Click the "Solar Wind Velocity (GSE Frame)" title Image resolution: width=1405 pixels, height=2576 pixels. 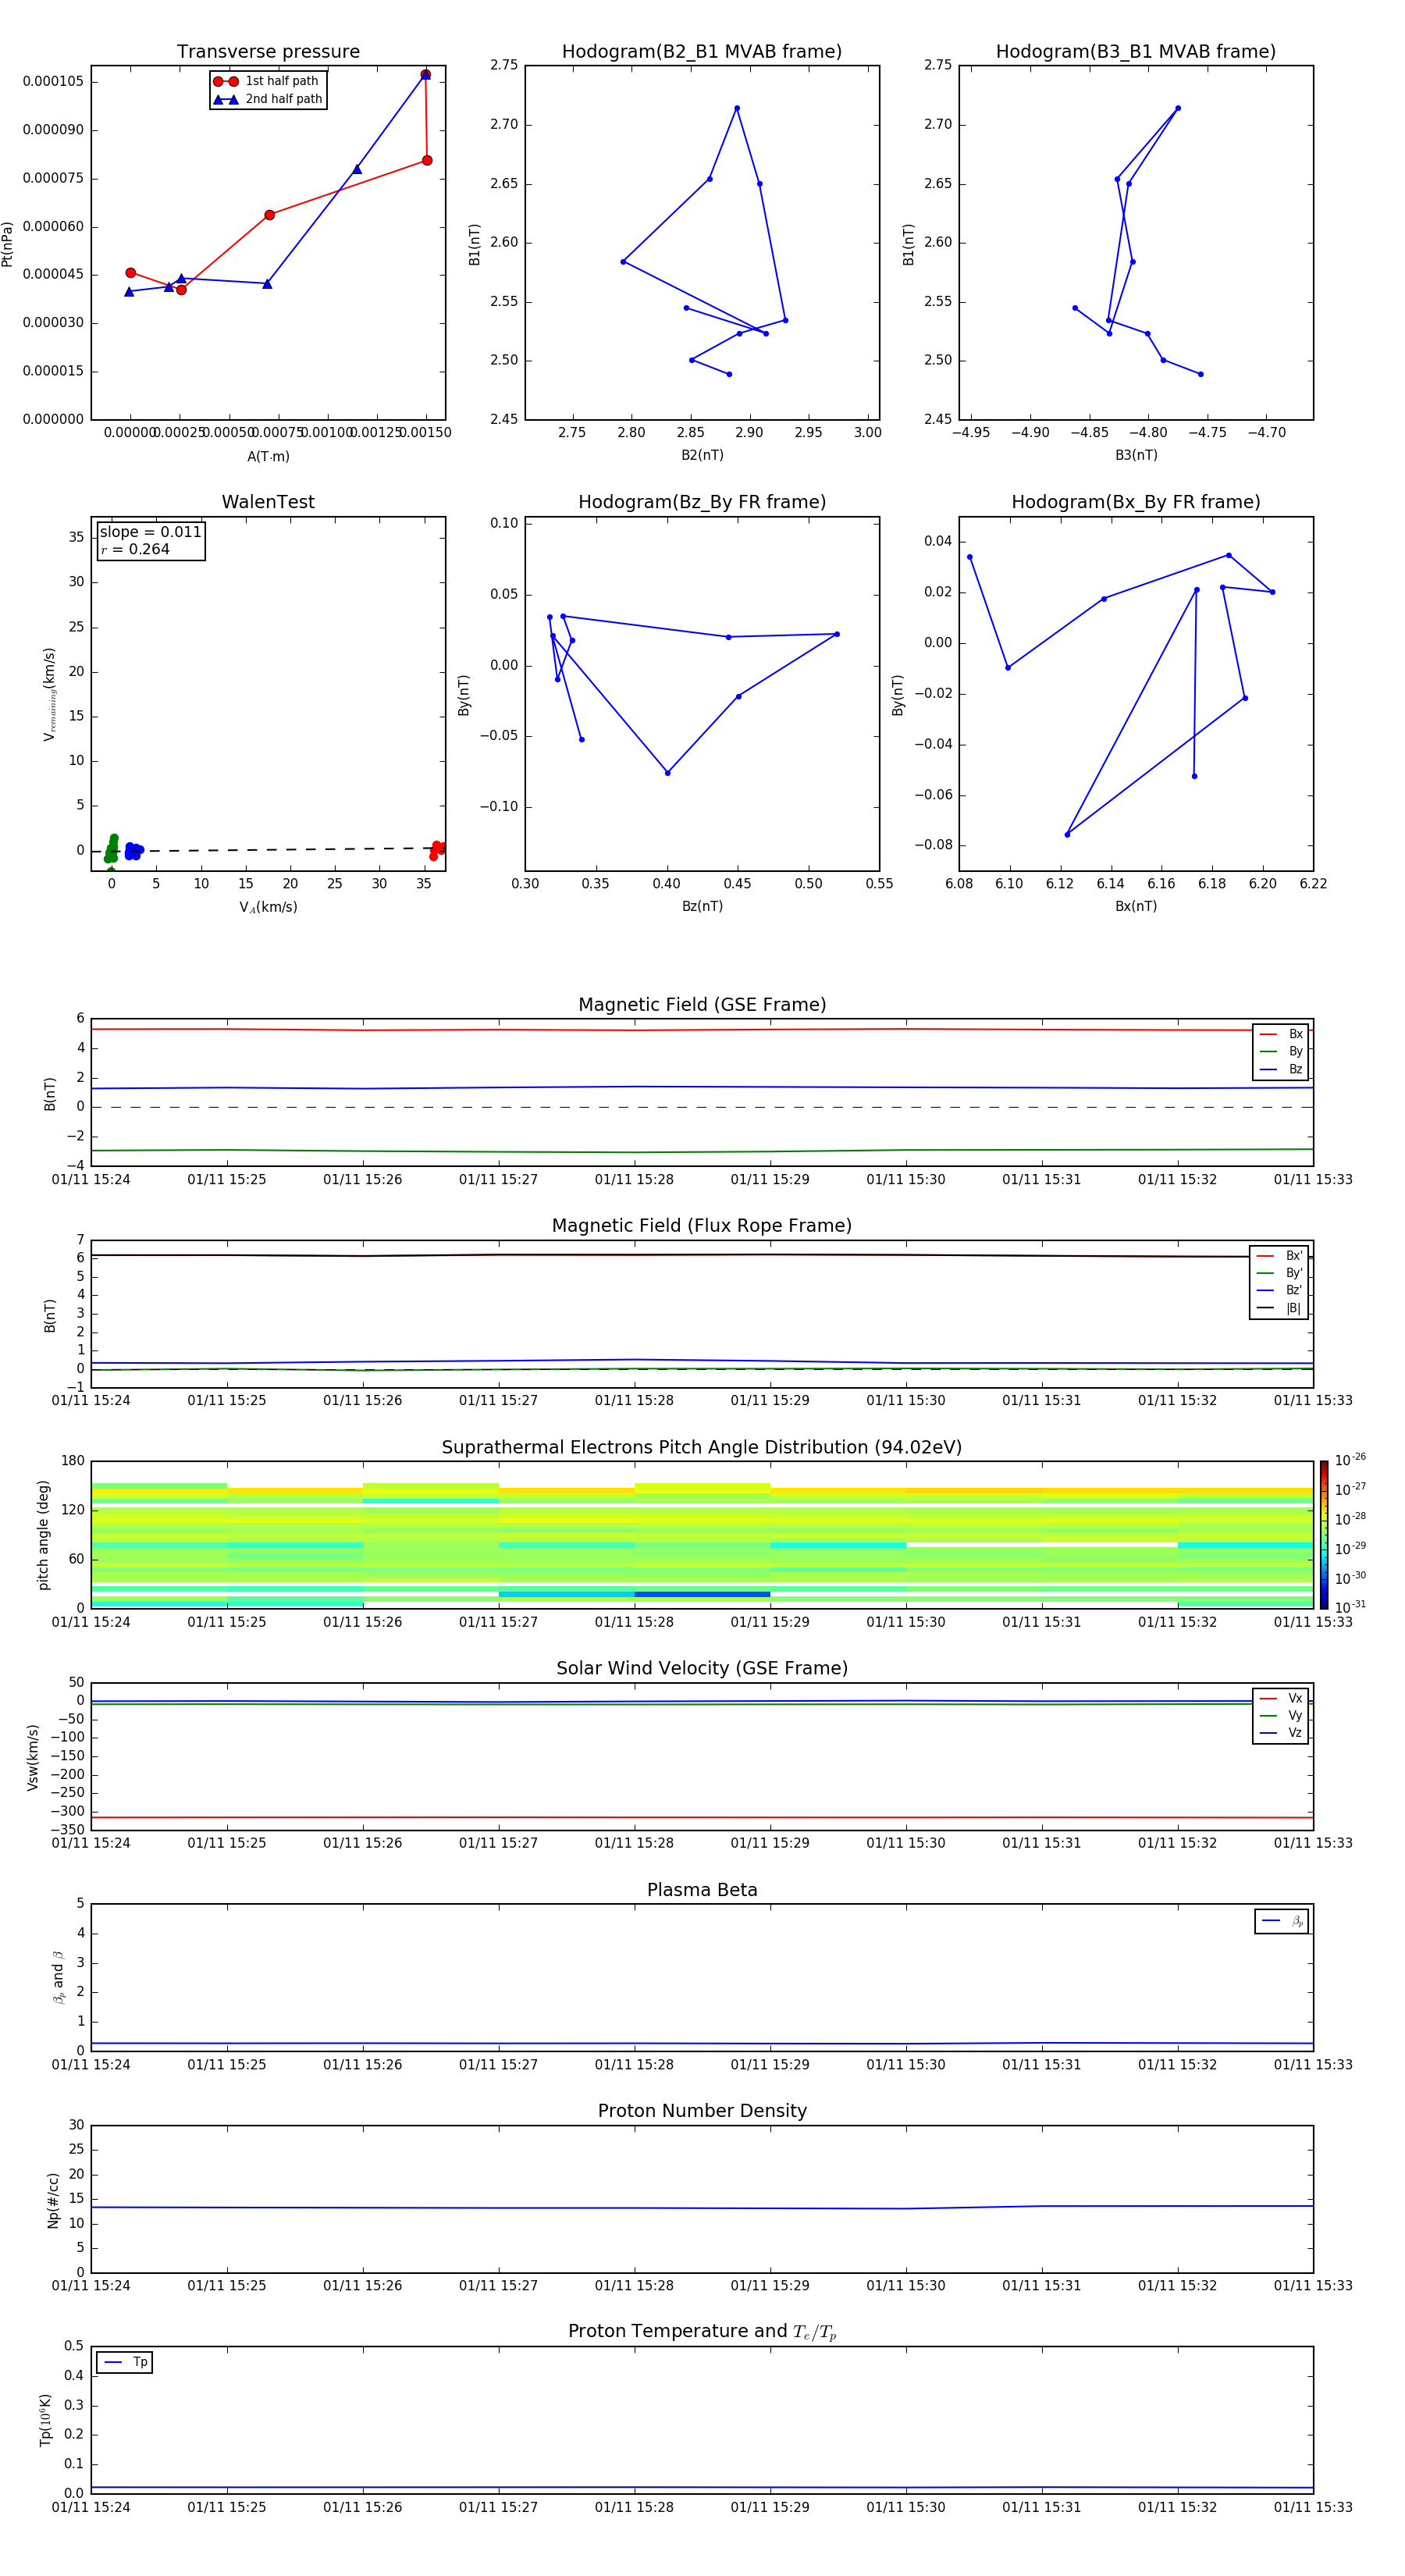point(702,1668)
